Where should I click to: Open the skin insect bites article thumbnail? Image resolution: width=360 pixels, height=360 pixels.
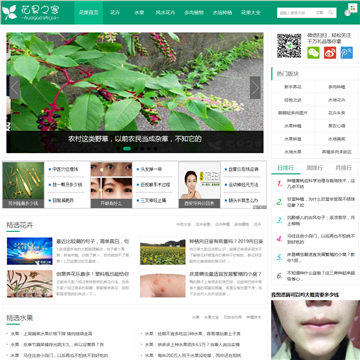click(x=163, y=284)
